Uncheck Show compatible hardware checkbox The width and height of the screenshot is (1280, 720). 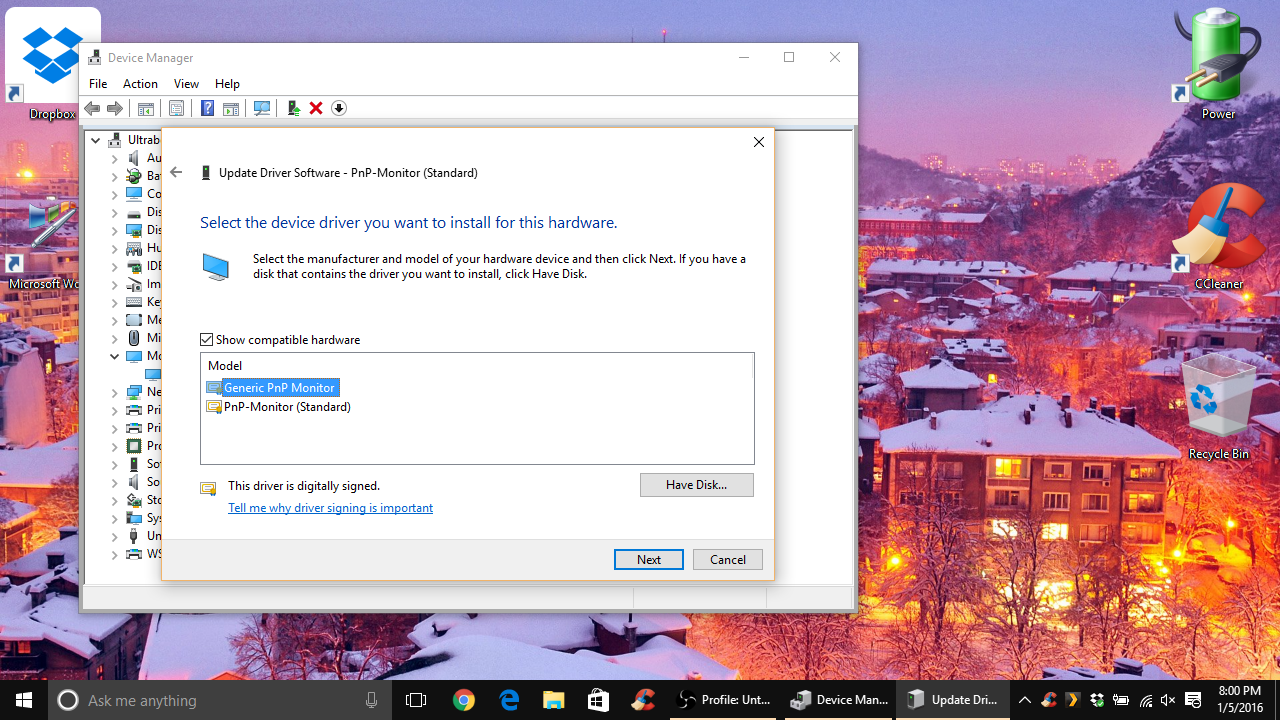[207, 340]
